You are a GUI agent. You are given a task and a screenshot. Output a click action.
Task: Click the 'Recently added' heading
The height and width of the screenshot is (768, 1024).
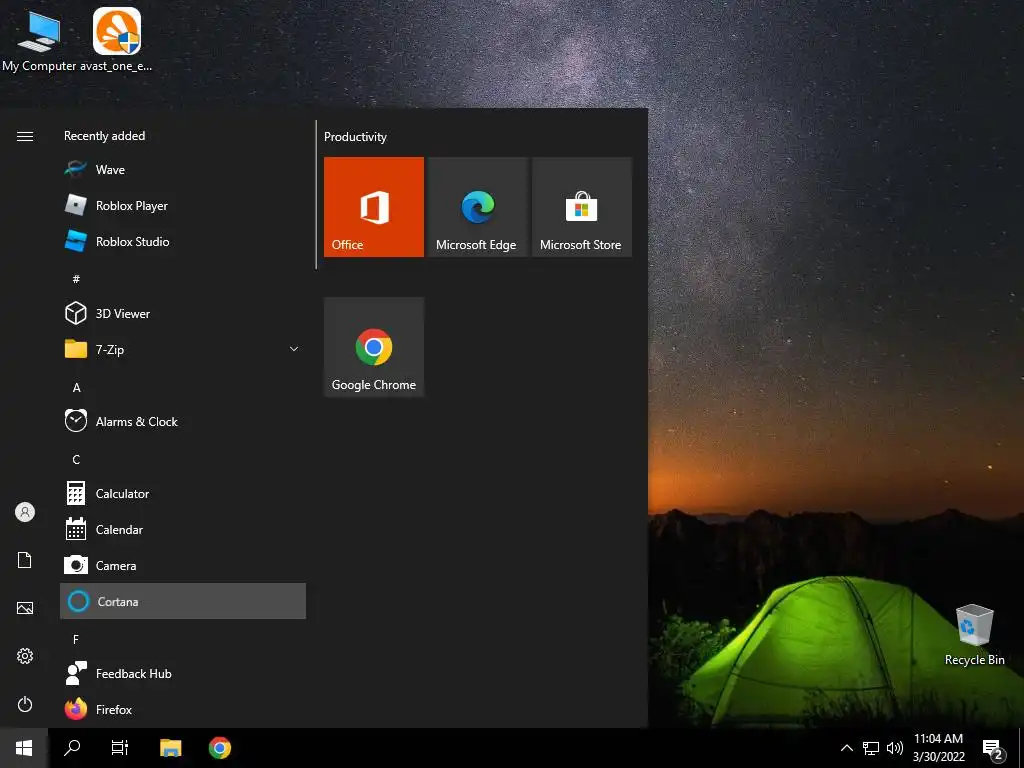(104, 136)
